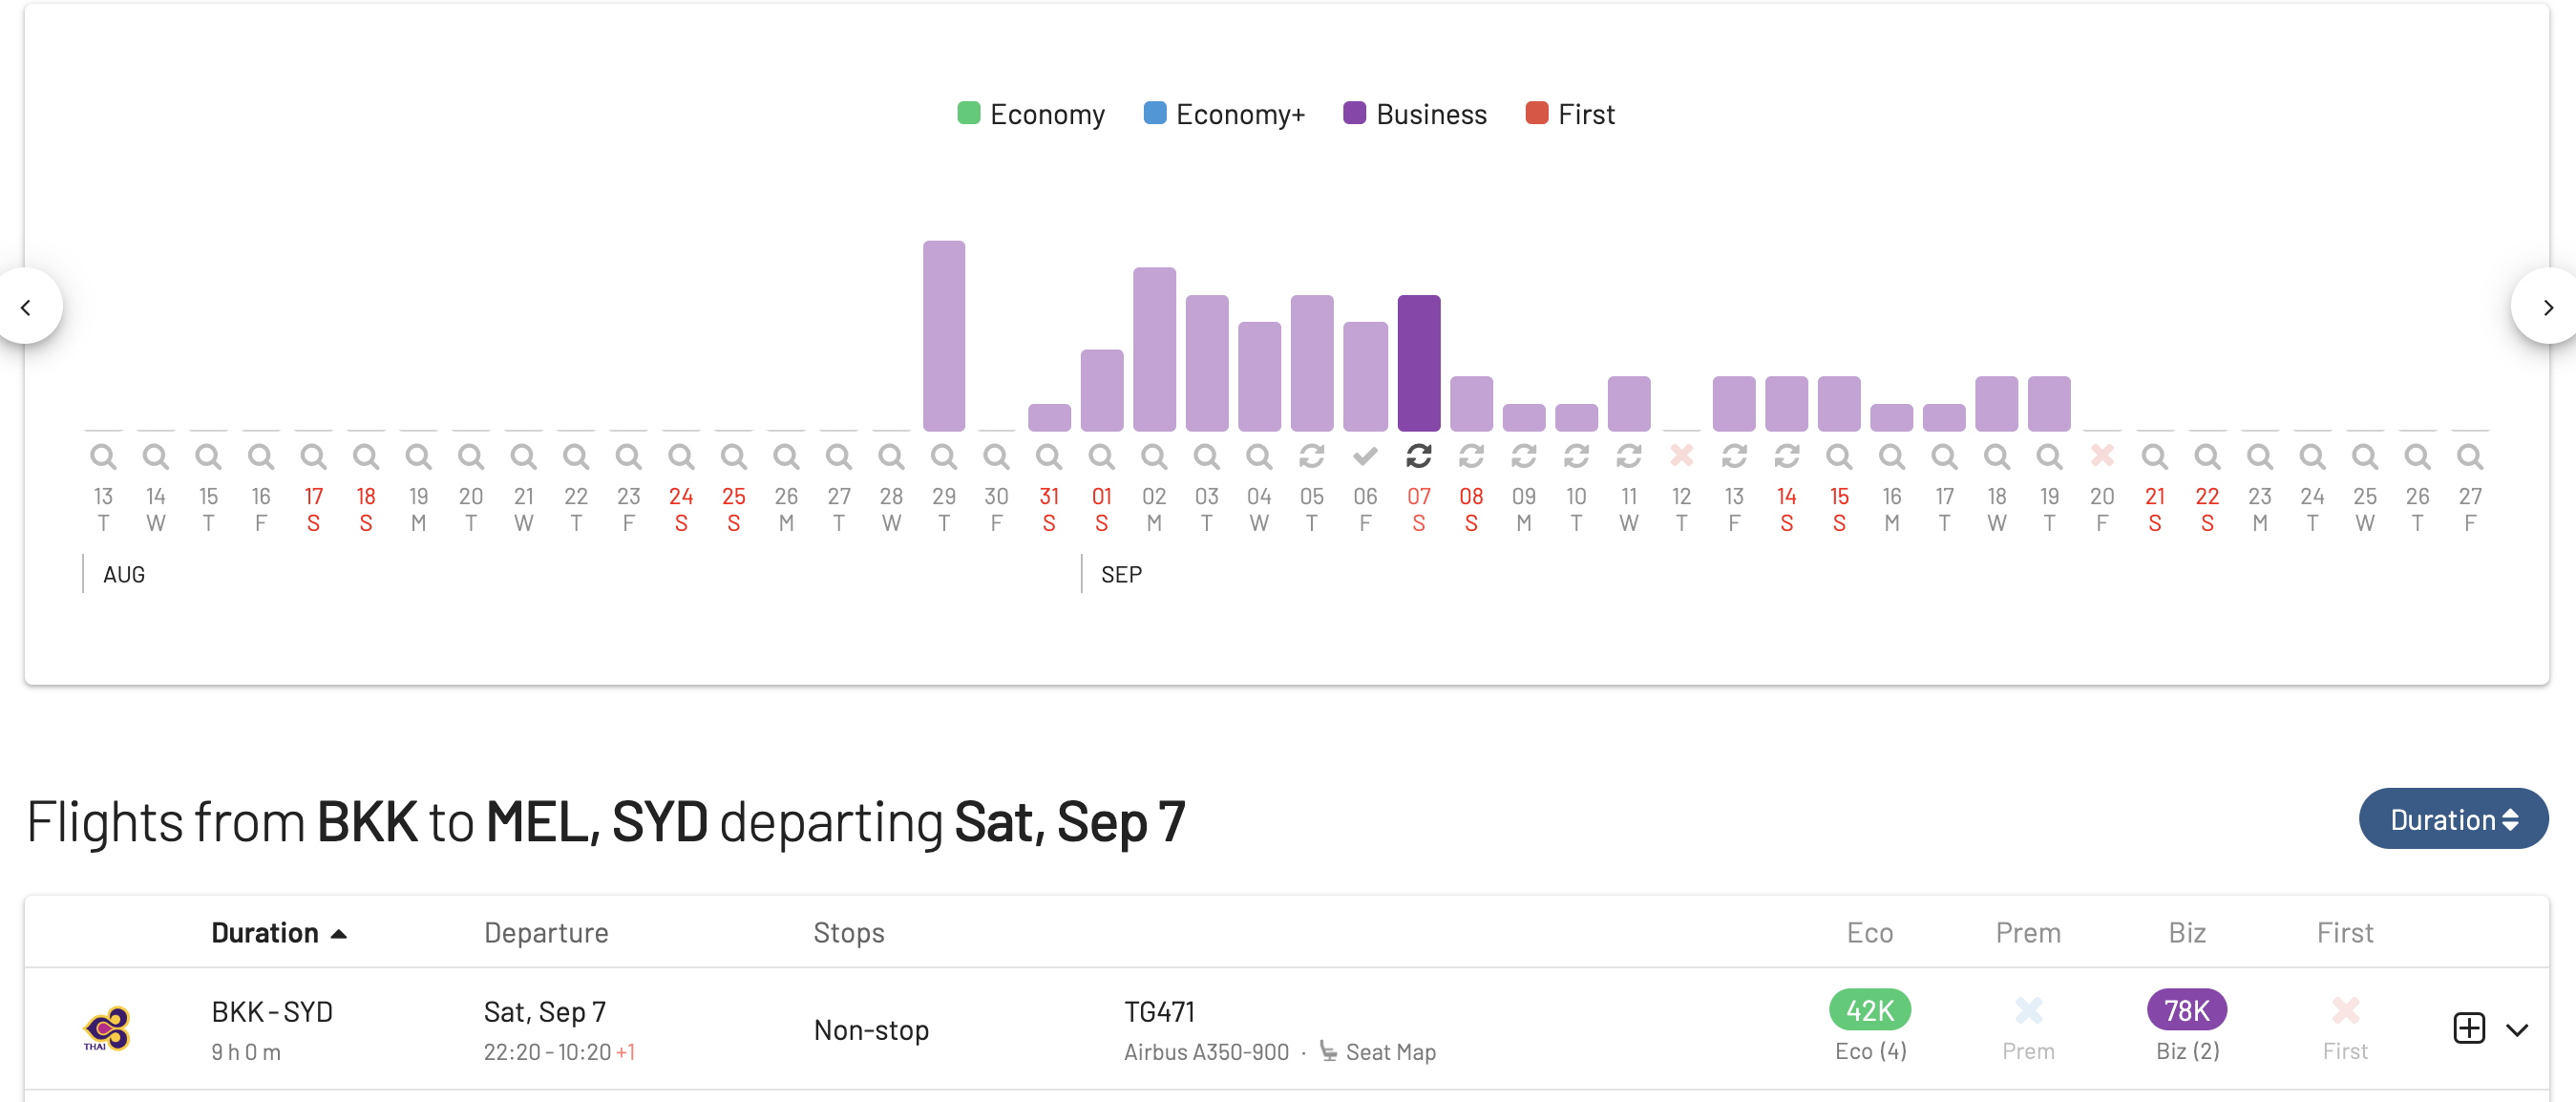Screen dimensions: 2576x1102
Task: Select the 42K Eco award badge
Action: 1869,1010
